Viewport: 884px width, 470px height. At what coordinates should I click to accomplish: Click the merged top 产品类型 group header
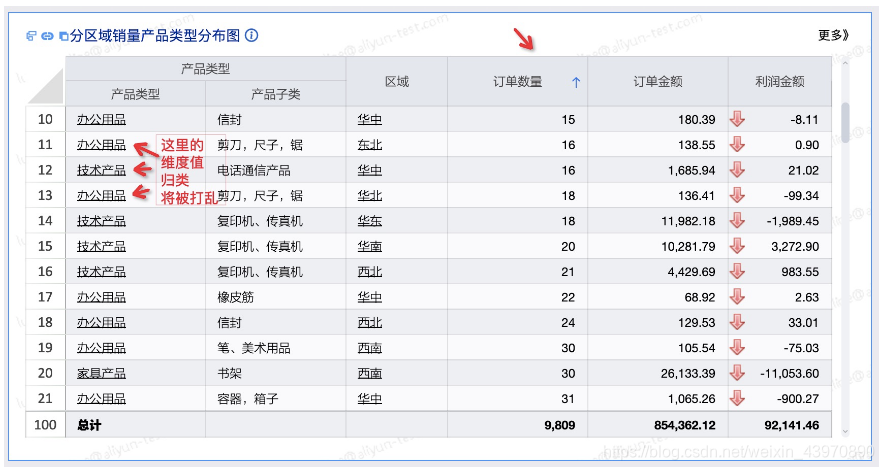click(205, 69)
